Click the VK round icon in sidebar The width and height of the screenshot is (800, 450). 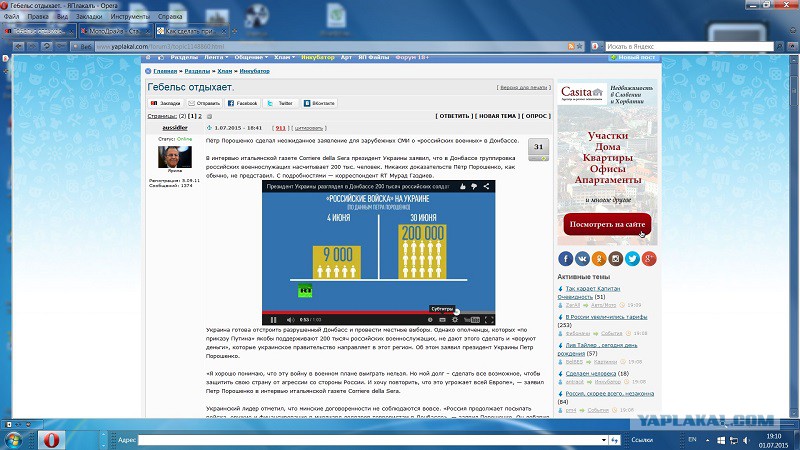582,259
